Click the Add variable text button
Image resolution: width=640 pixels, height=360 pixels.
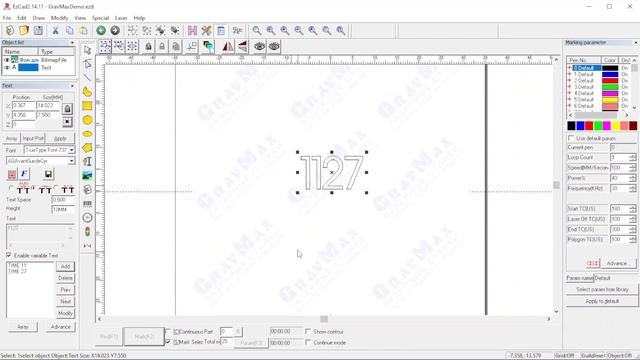click(x=65, y=266)
